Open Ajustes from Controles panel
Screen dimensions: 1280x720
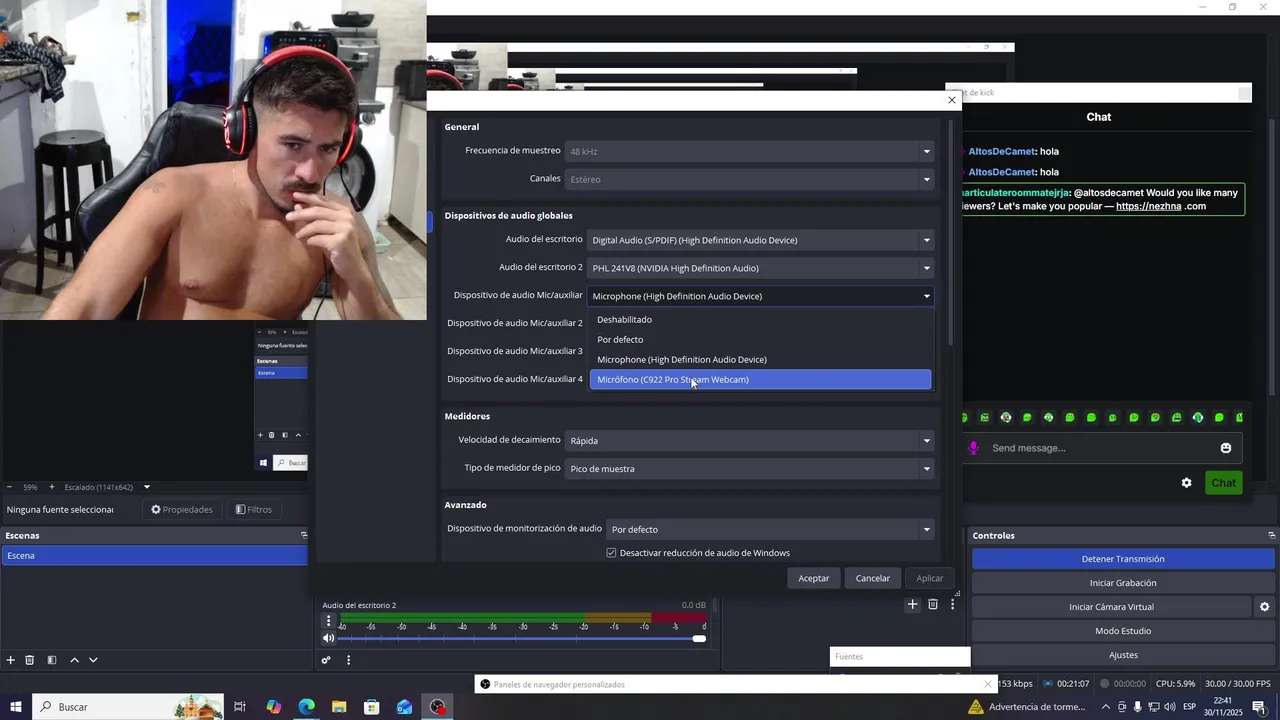(x=1123, y=655)
